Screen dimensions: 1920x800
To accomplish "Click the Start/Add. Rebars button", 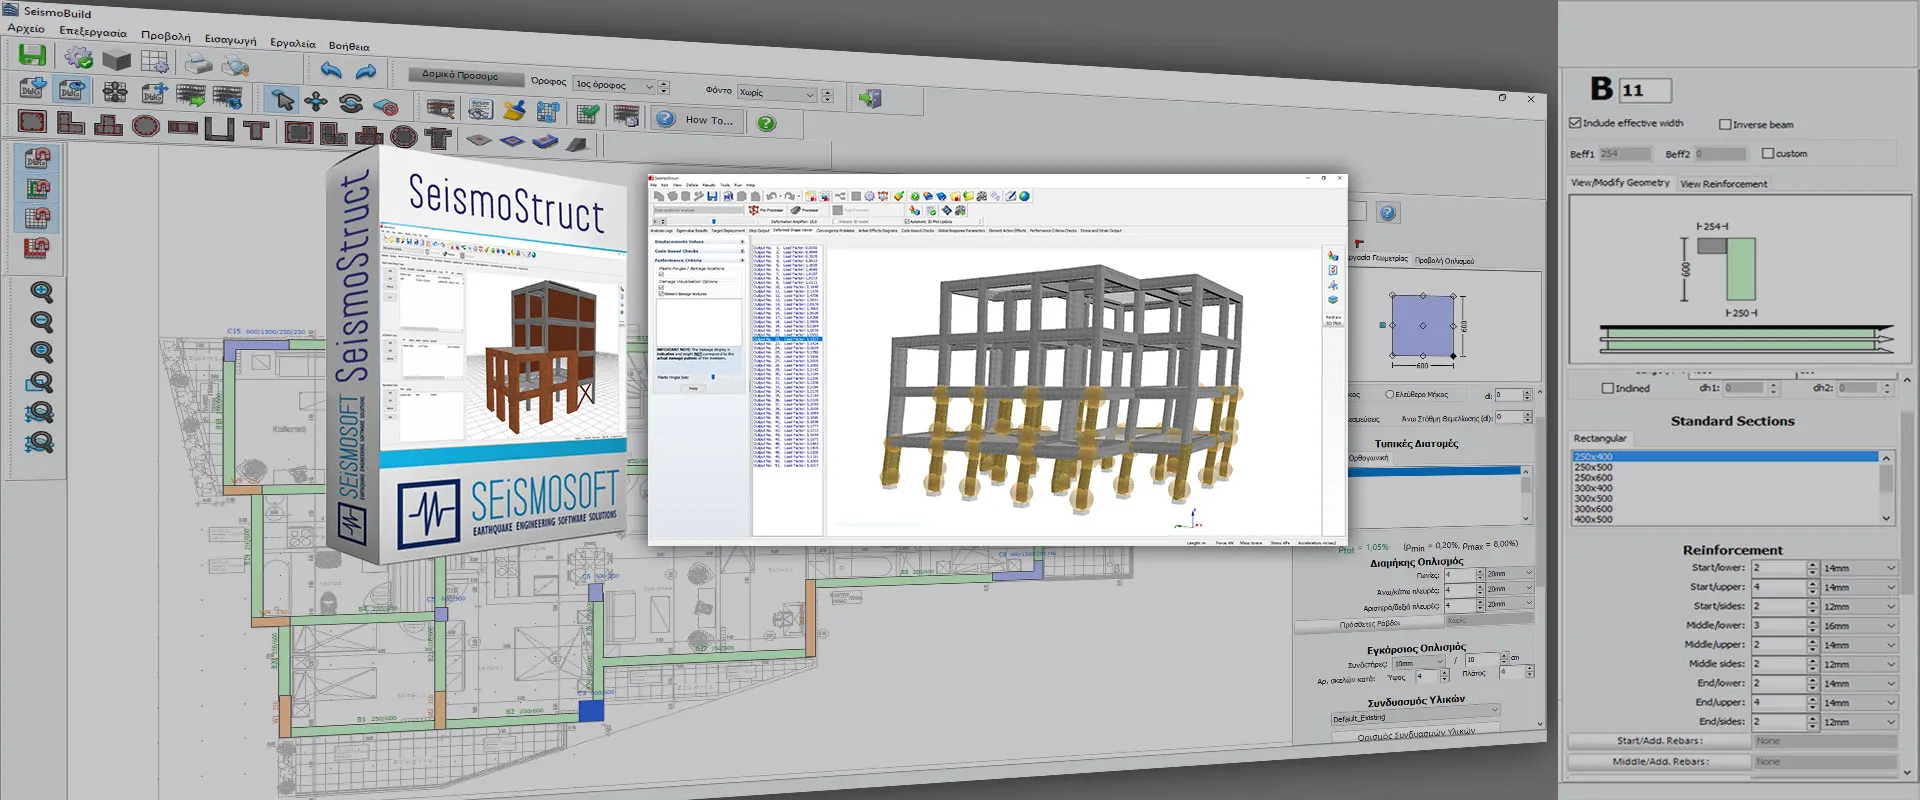I will (1660, 741).
